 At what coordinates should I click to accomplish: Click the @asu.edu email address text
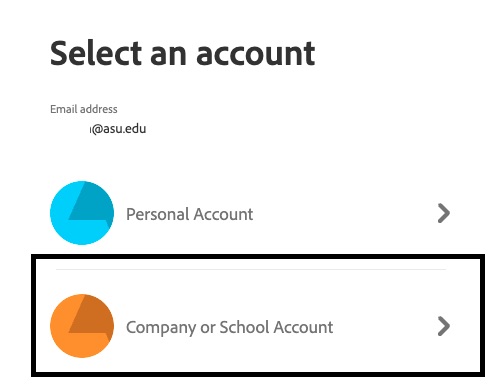(x=118, y=129)
